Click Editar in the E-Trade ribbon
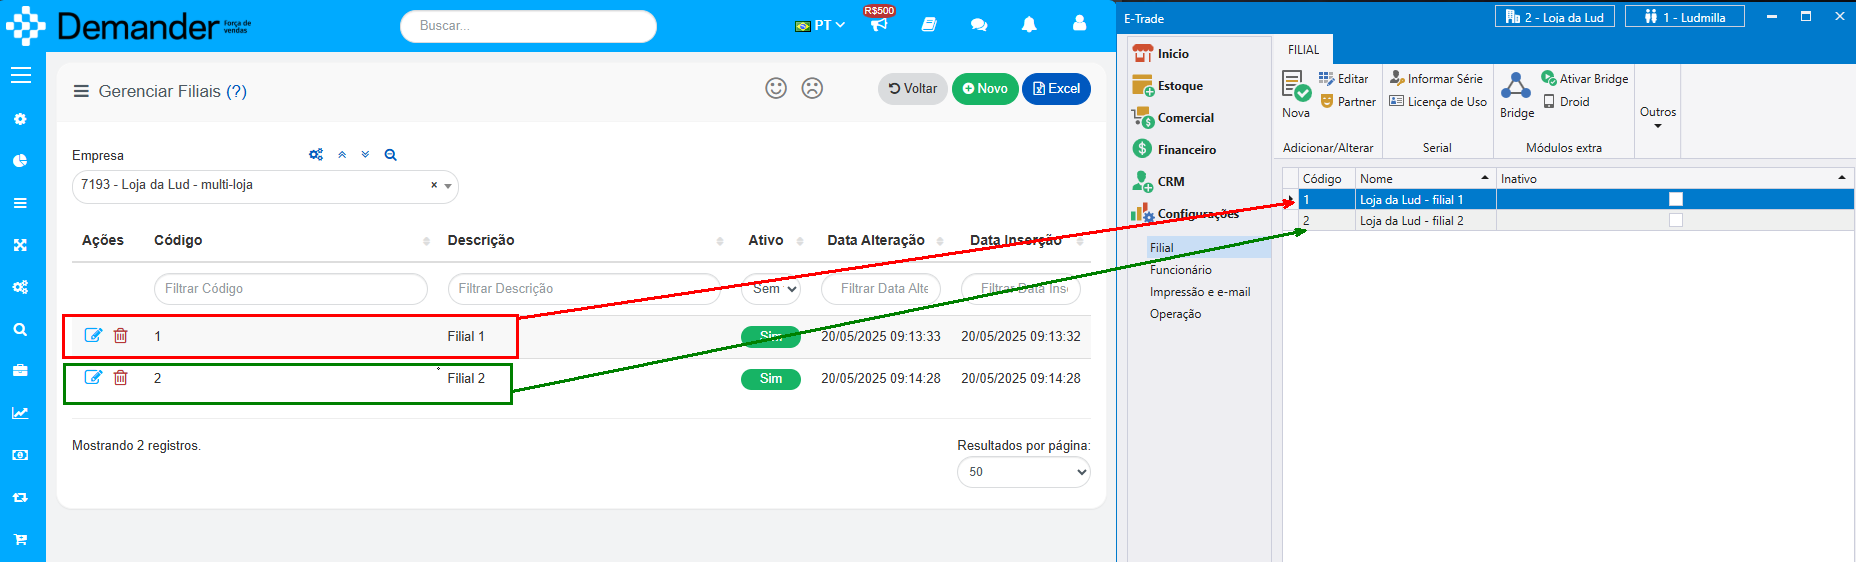1856x562 pixels. tap(1343, 78)
